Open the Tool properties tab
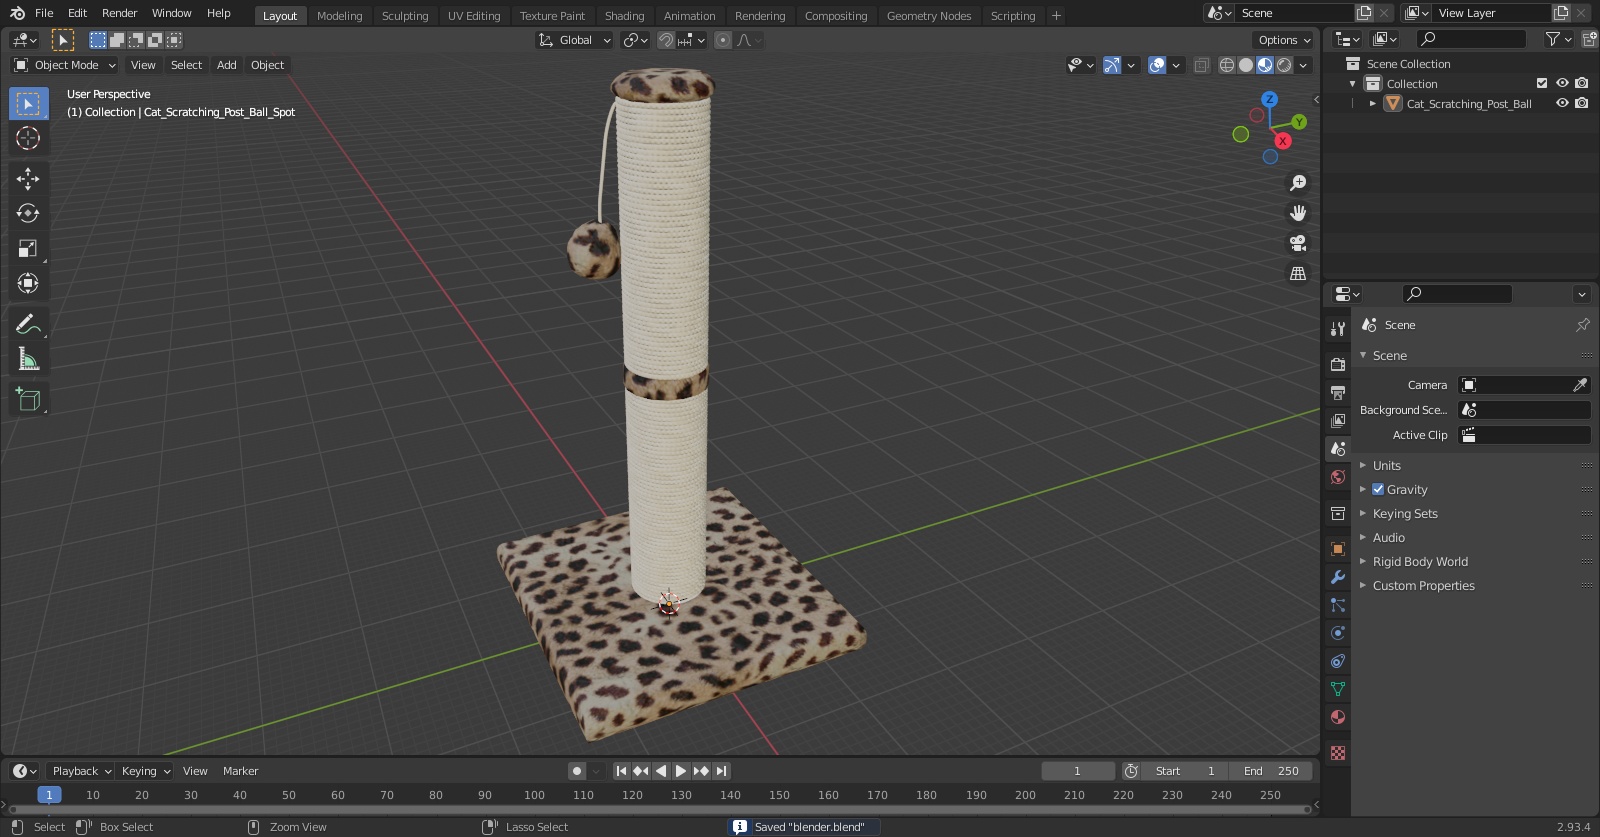 (1338, 329)
